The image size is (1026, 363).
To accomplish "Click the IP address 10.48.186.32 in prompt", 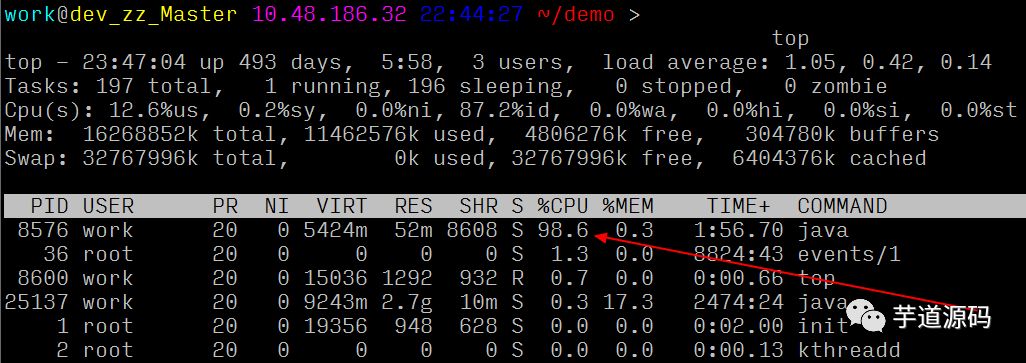I will coord(329,14).
